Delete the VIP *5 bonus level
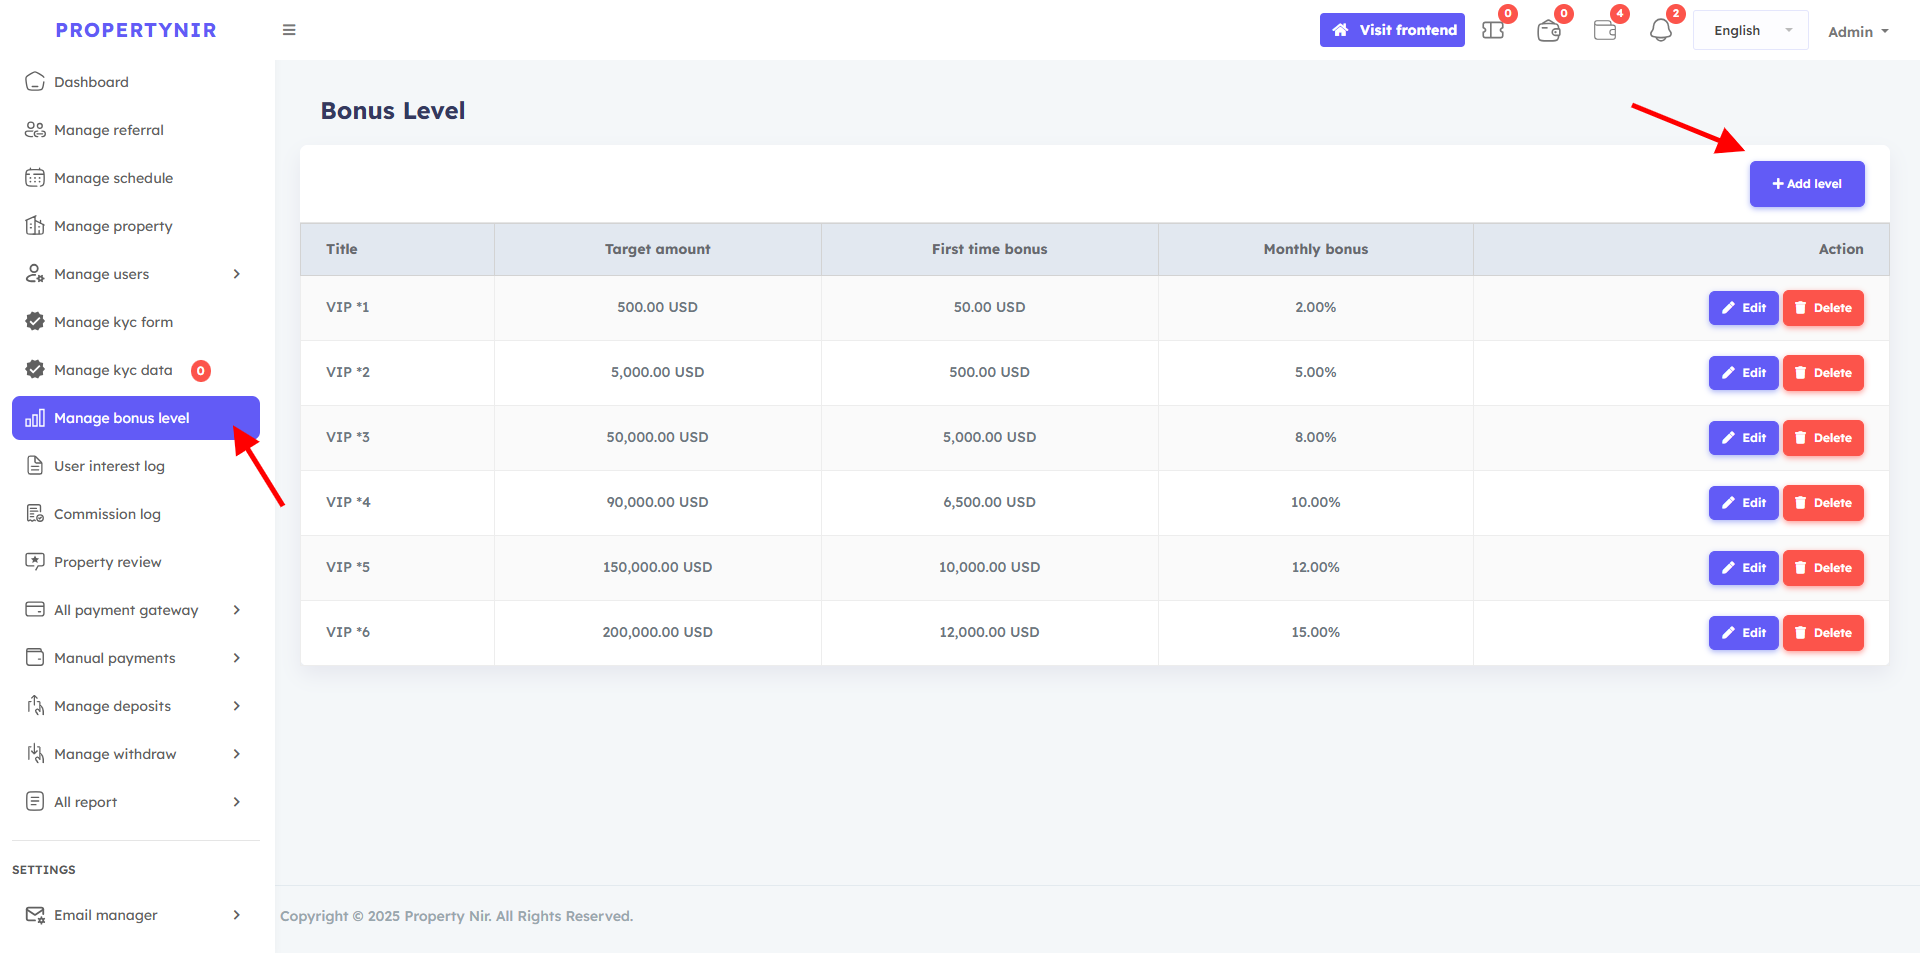 tap(1823, 568)
